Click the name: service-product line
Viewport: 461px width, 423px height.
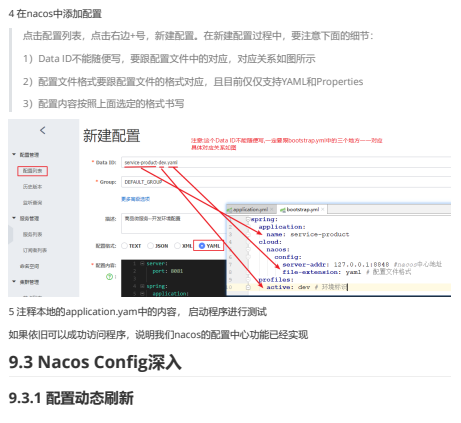[308, 234]
